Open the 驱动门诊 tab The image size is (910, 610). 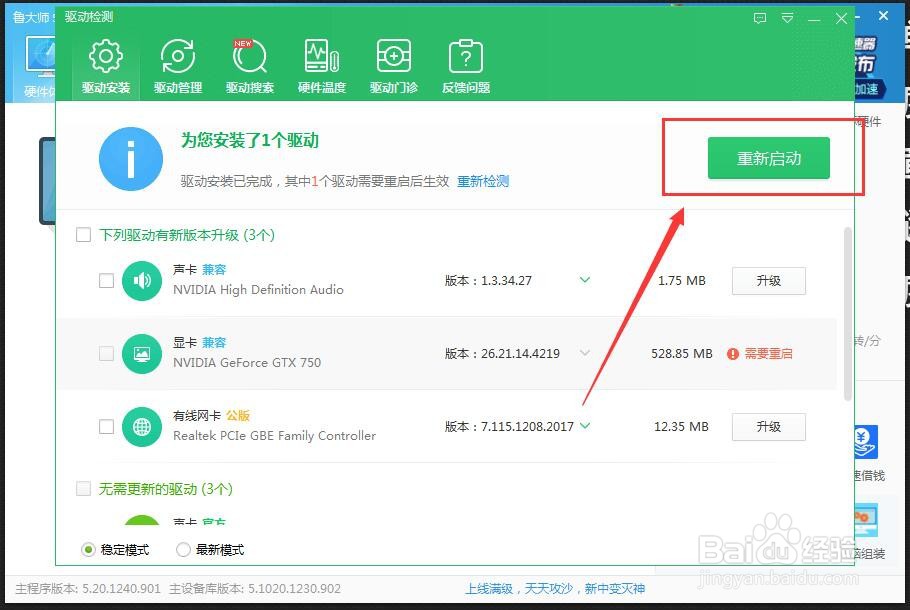click(x=393, y=66)
